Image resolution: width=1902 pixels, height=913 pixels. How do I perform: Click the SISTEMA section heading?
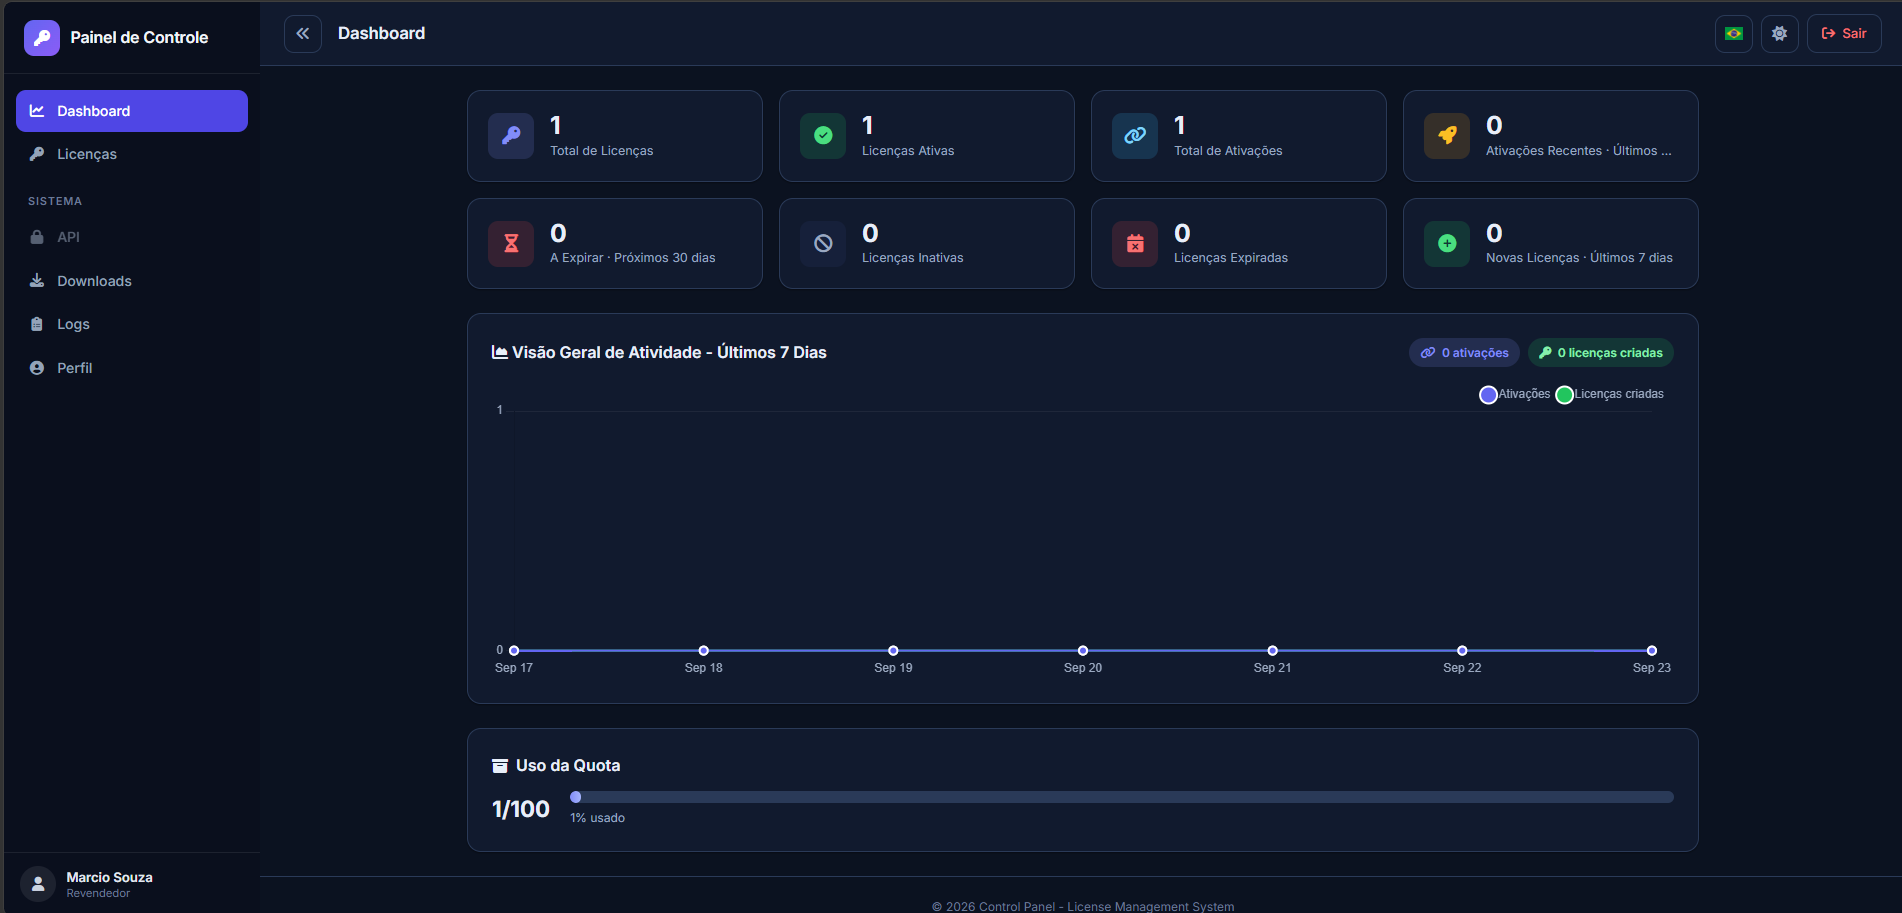55,201
